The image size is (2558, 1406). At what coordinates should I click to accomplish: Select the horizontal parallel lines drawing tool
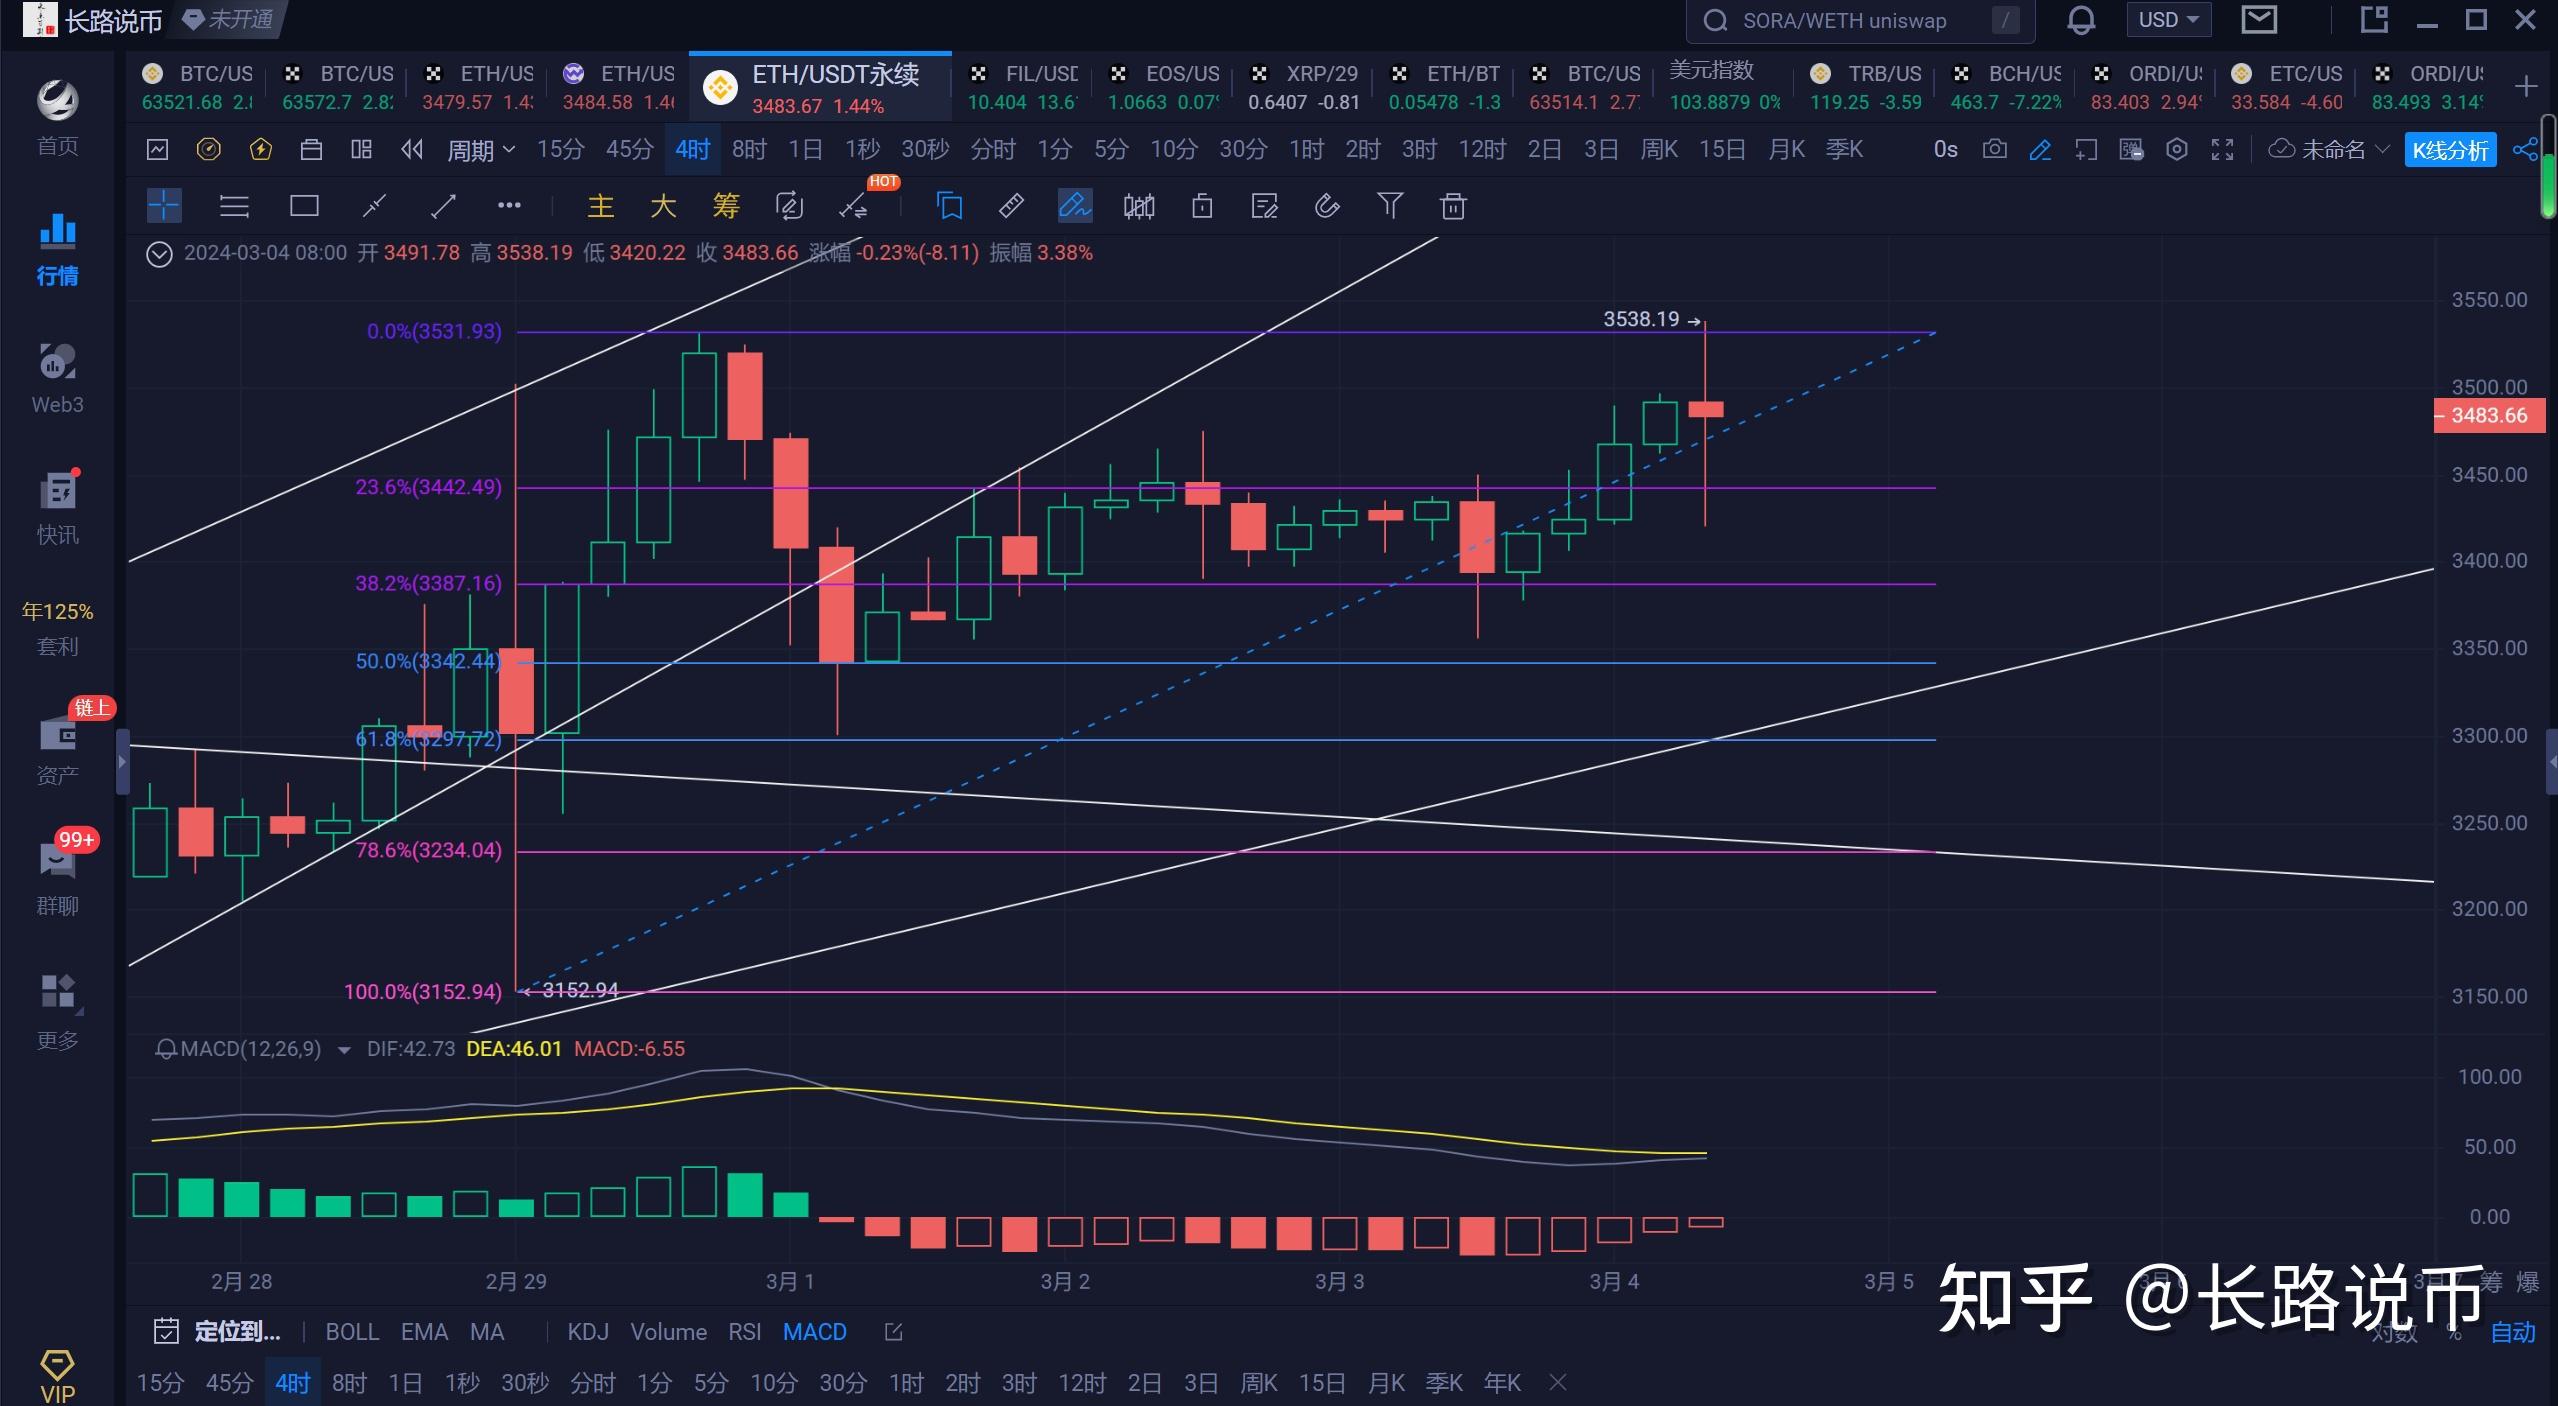click(x=234, y=206)
